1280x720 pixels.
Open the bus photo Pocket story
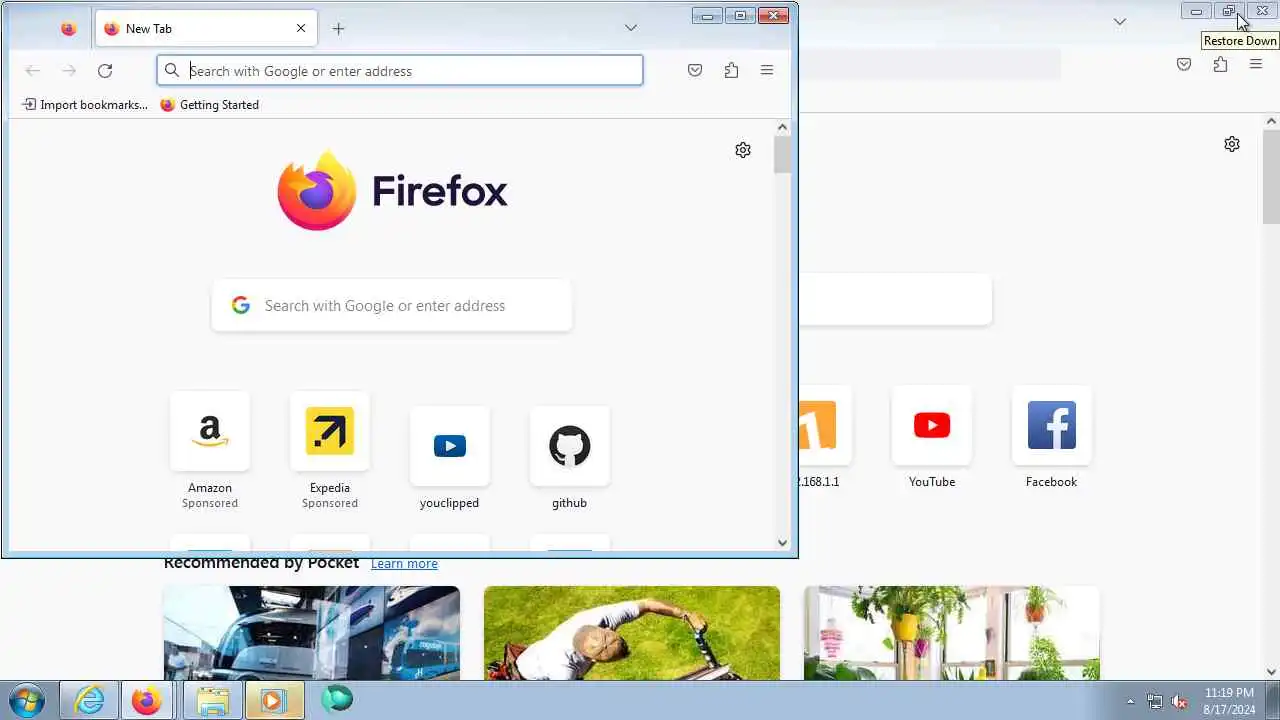[x=312, y=633]
